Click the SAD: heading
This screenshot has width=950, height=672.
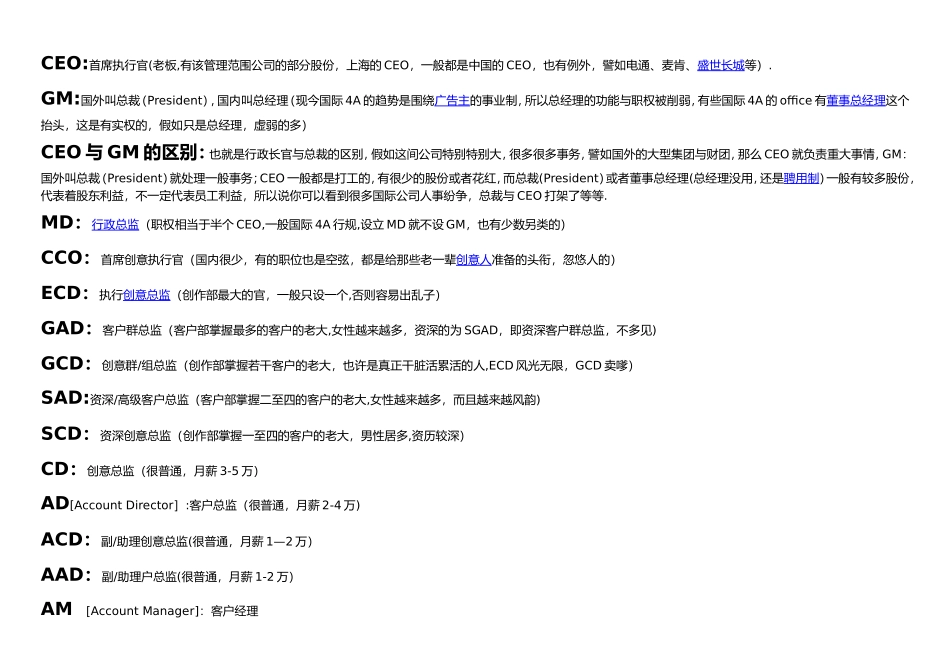(65, 398)
